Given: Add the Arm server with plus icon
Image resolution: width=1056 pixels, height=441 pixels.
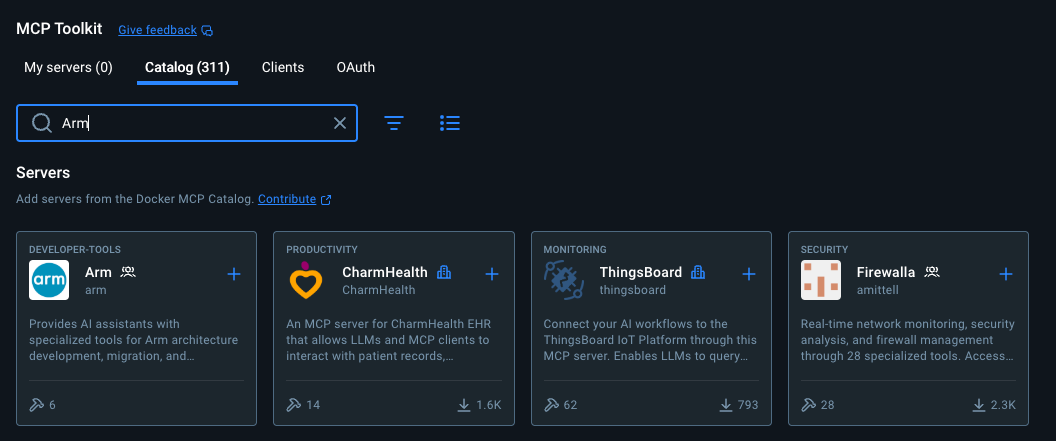Looking at the screenshot, I should [x=234, y=274].
